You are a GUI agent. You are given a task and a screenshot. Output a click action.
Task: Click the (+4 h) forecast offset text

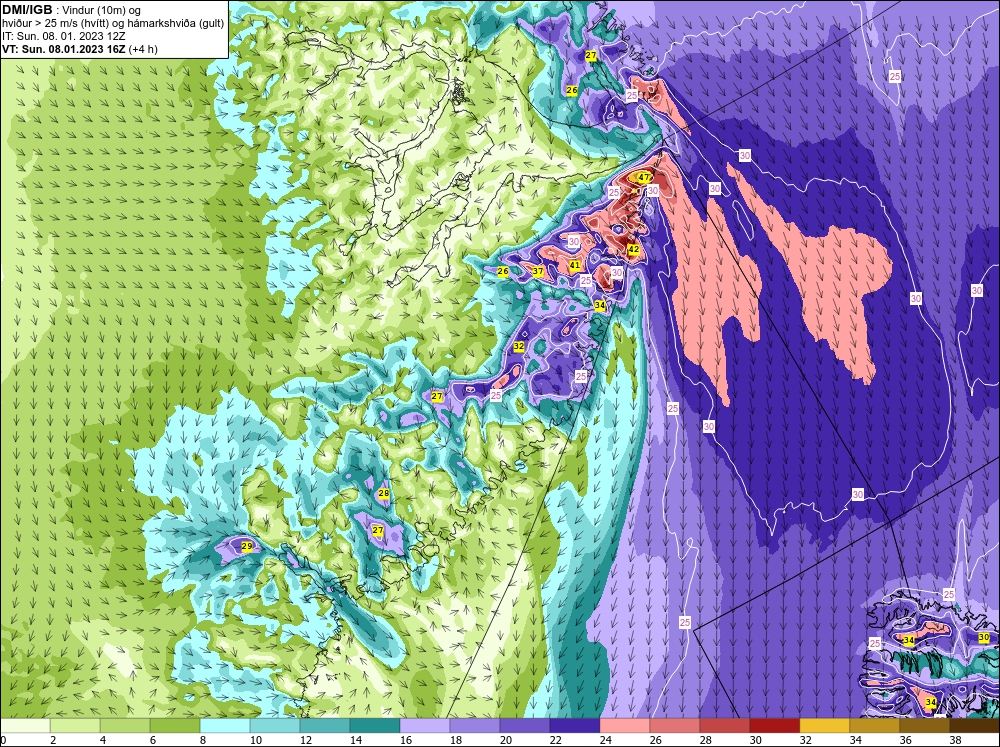pos(143,49)
